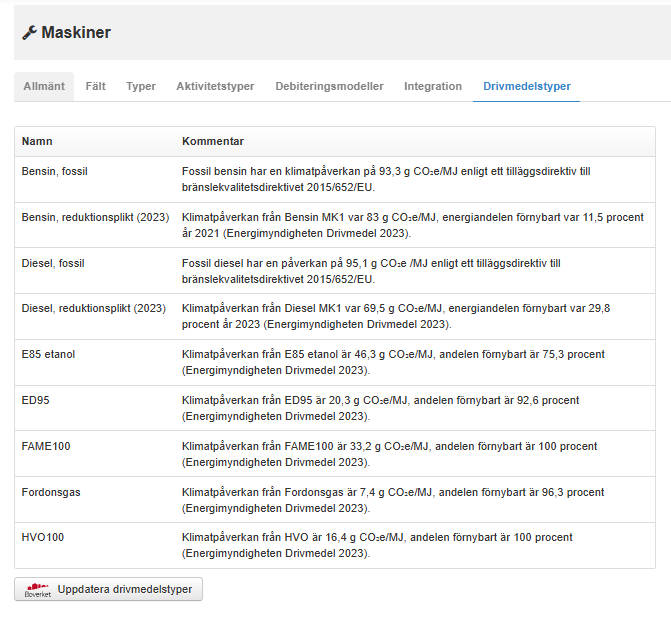This screenshot has height=633, width=671.
Task: Switch to the Integration tab
Action: [433, 86]
